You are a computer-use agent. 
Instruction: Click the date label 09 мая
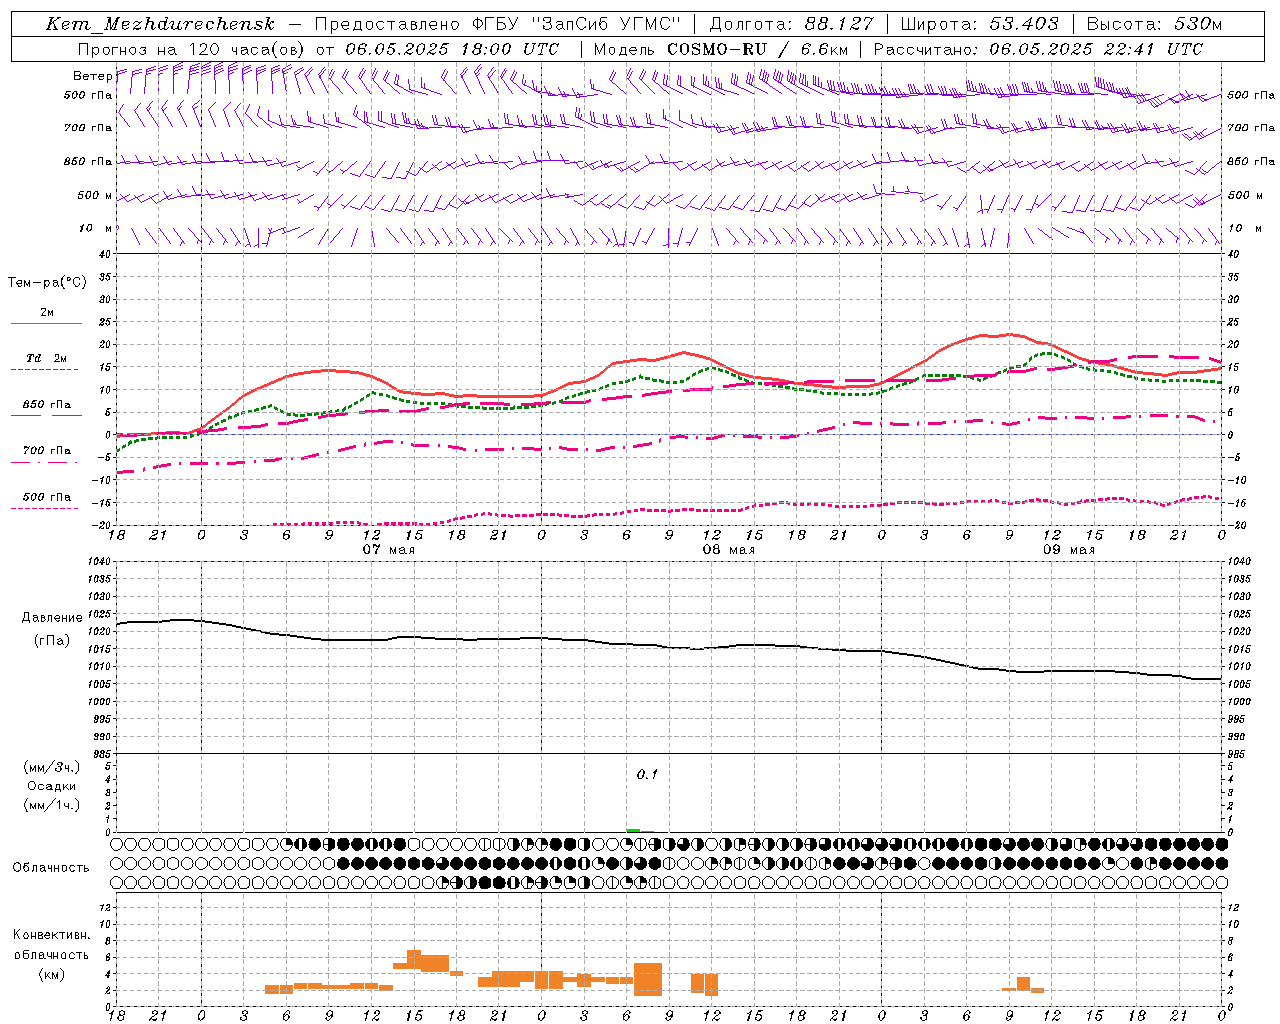tap(1069, 550)
